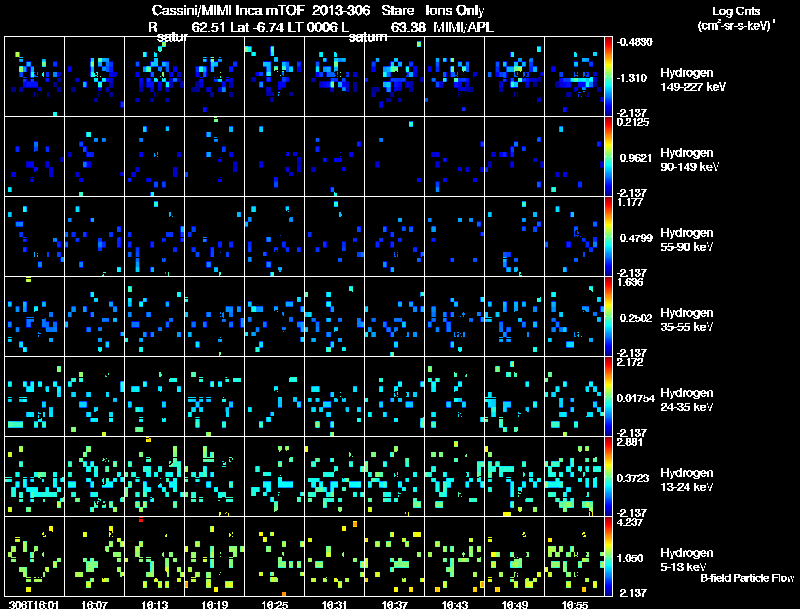Screen dimensions: 800x609
Task: Select the 'Lat -6.74' header value
Action: [x=257, y=28]
